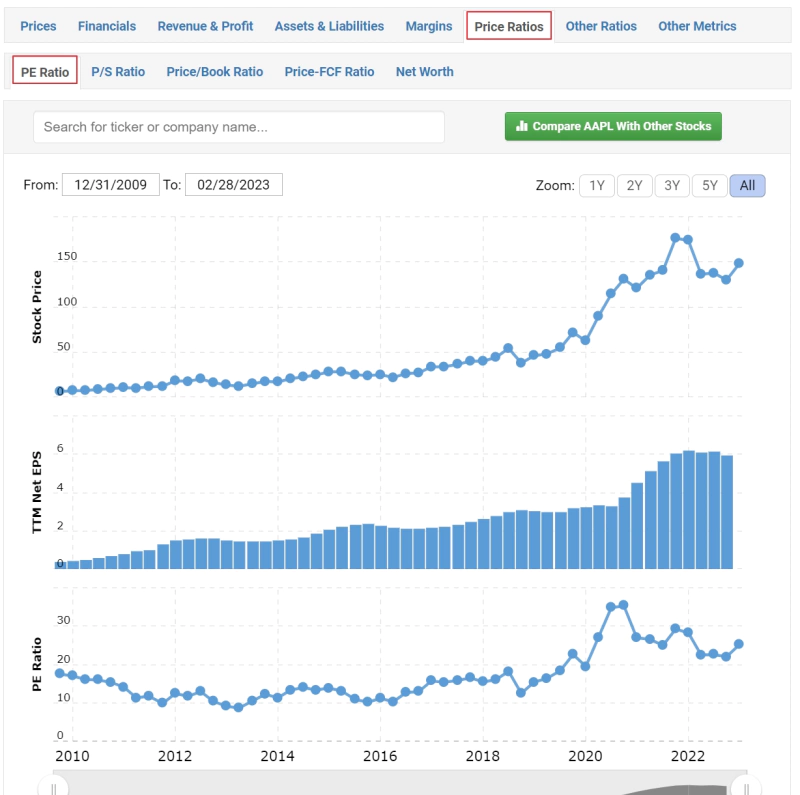This screenshot has height=795, width=800.
Task: Open the Other Metrics tab
Action: click(x=697, y=26)
